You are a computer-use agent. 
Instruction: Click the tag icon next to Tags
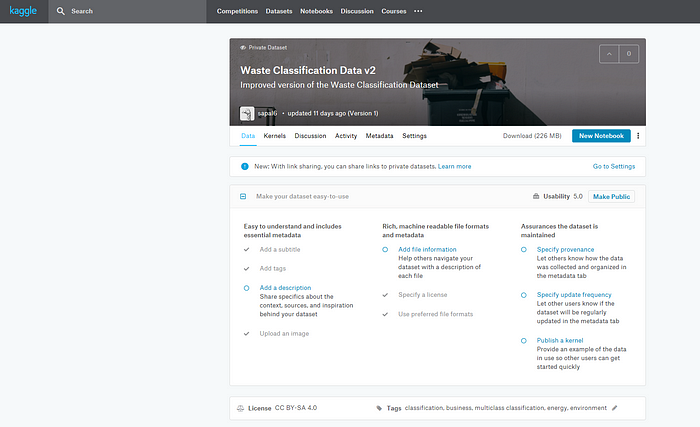point(379,408)
